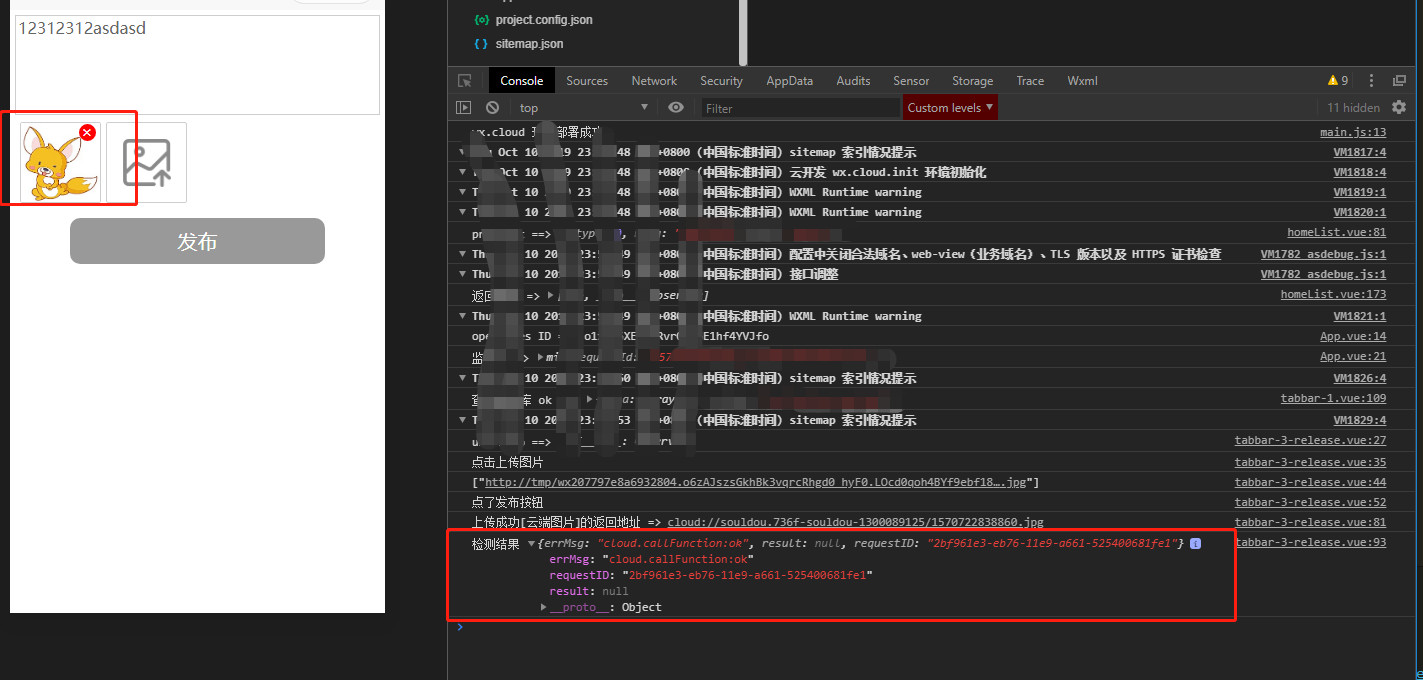This screenshot has height=680, width=1423.
Task: Click the warning count indicator
Action: point(1337,81)
